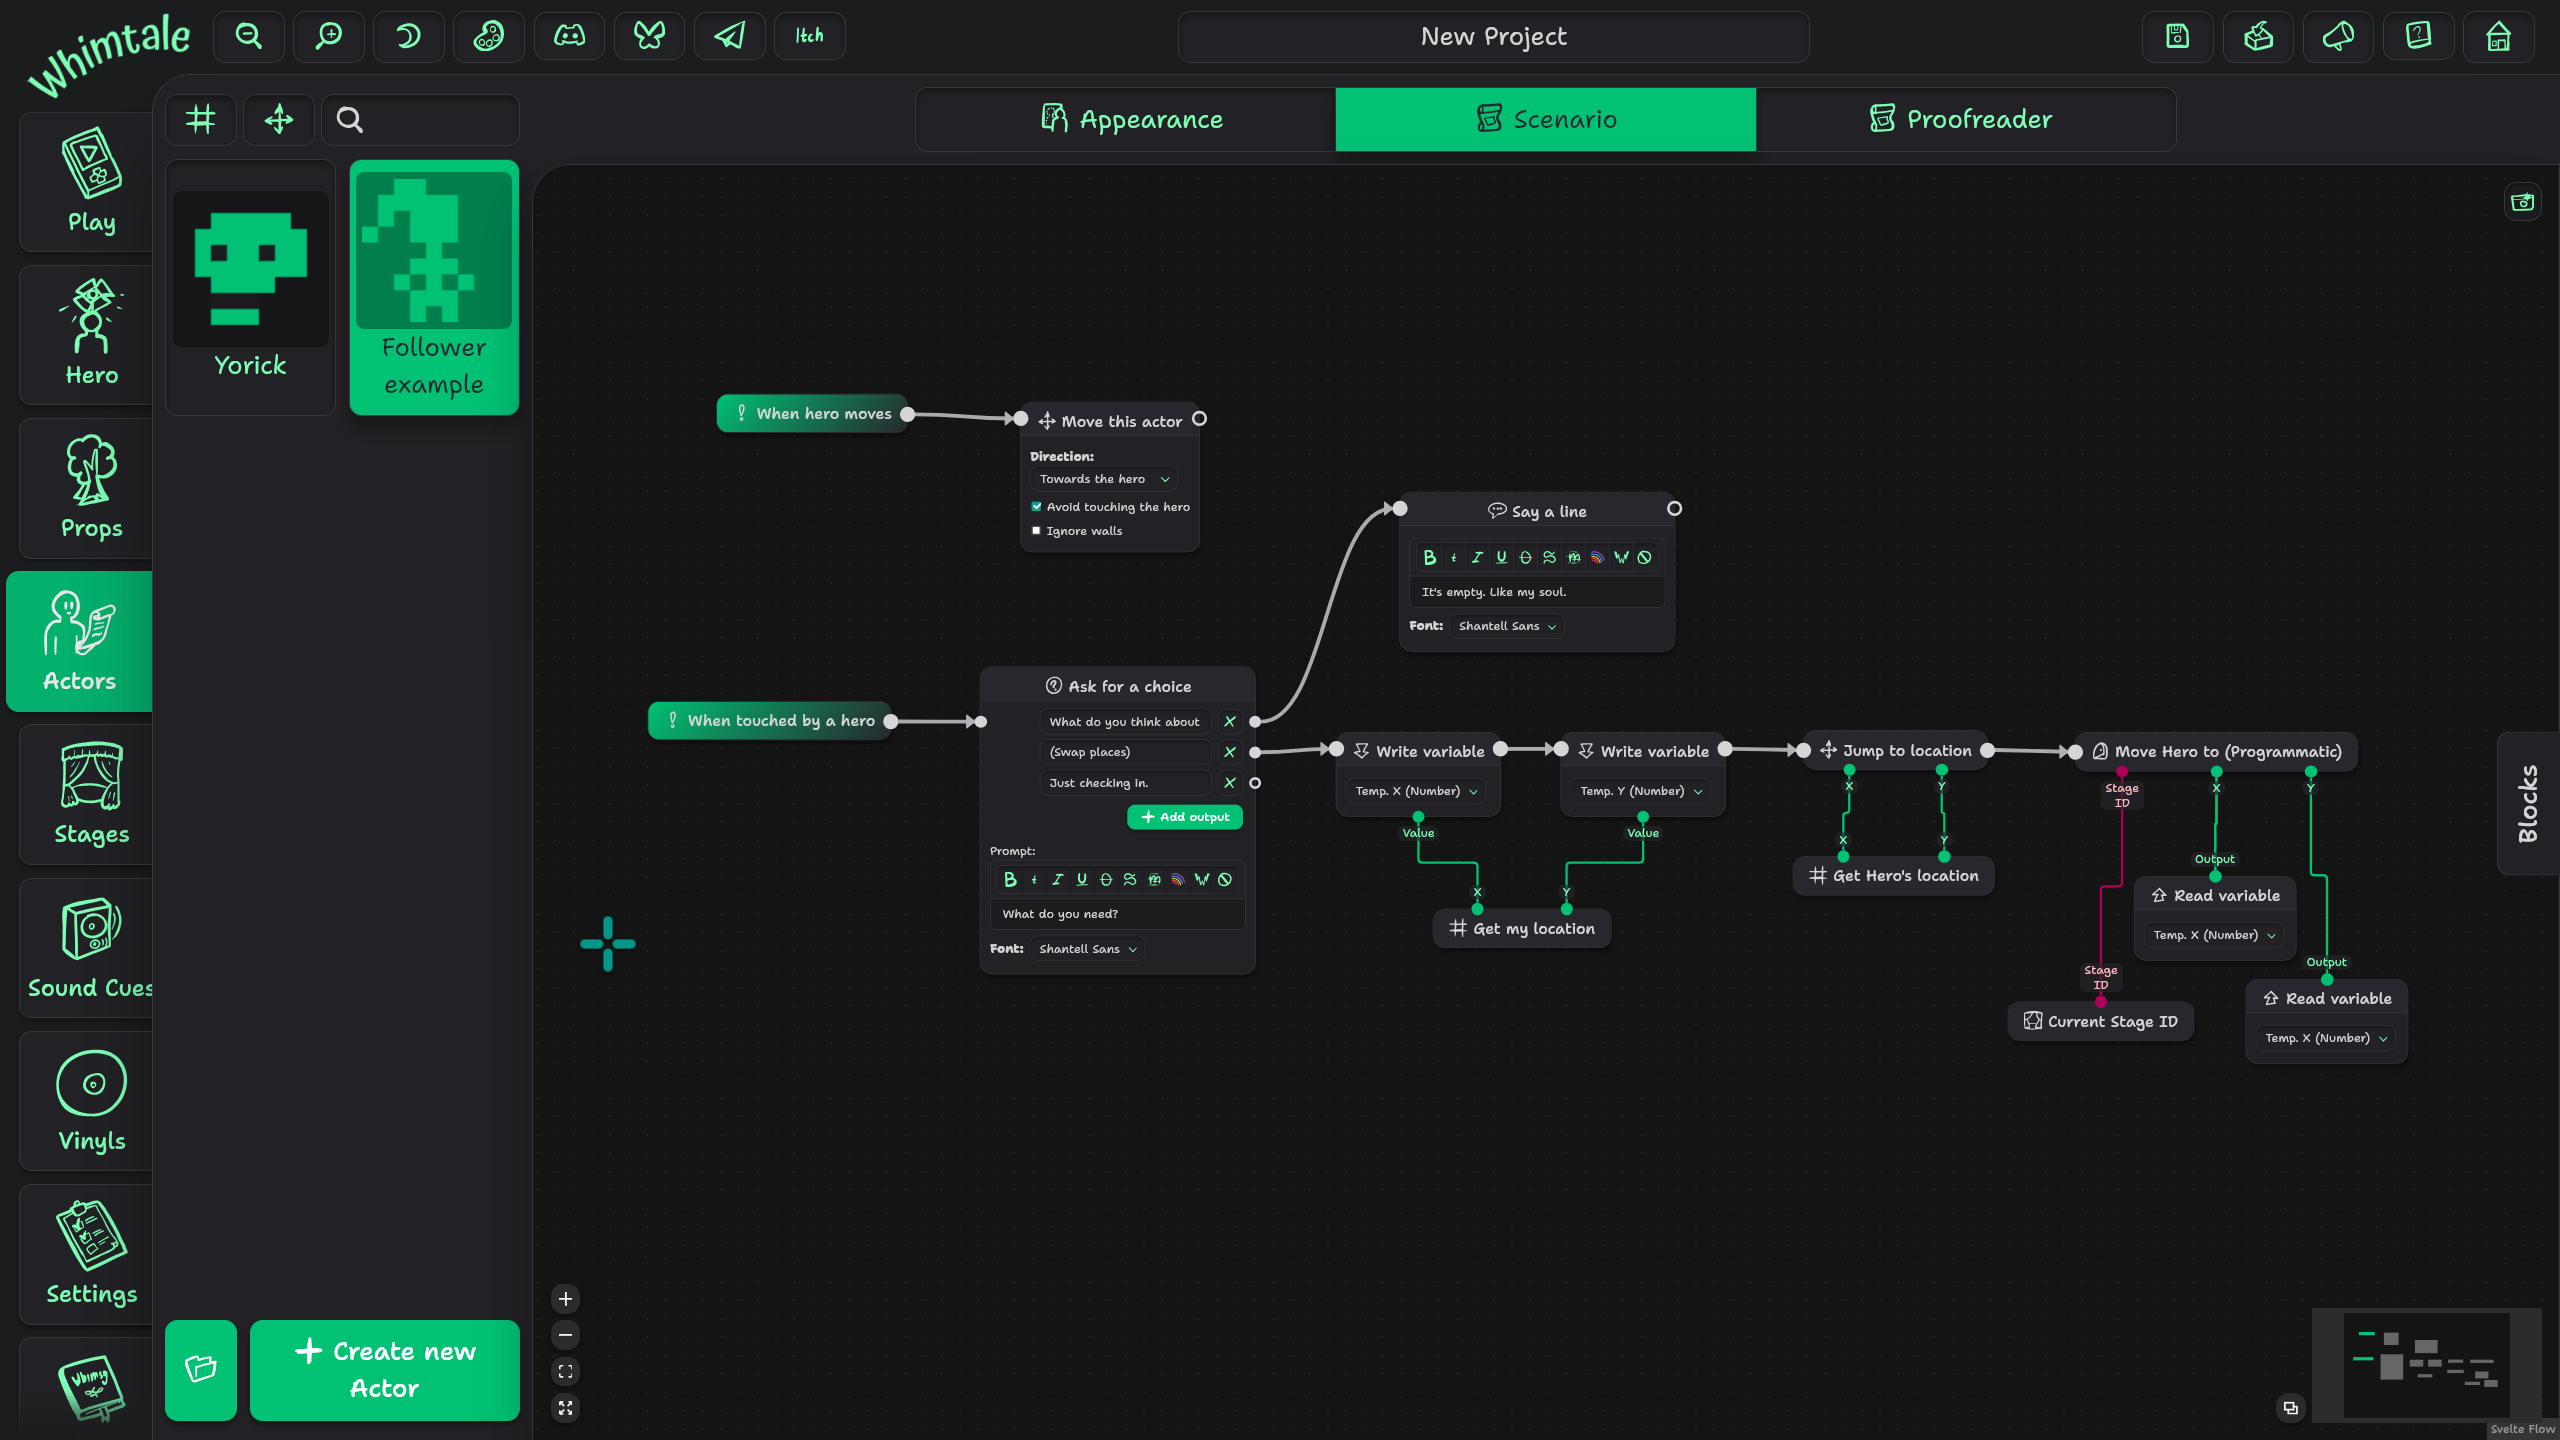Click the save project icon

tap(2177, 37)
